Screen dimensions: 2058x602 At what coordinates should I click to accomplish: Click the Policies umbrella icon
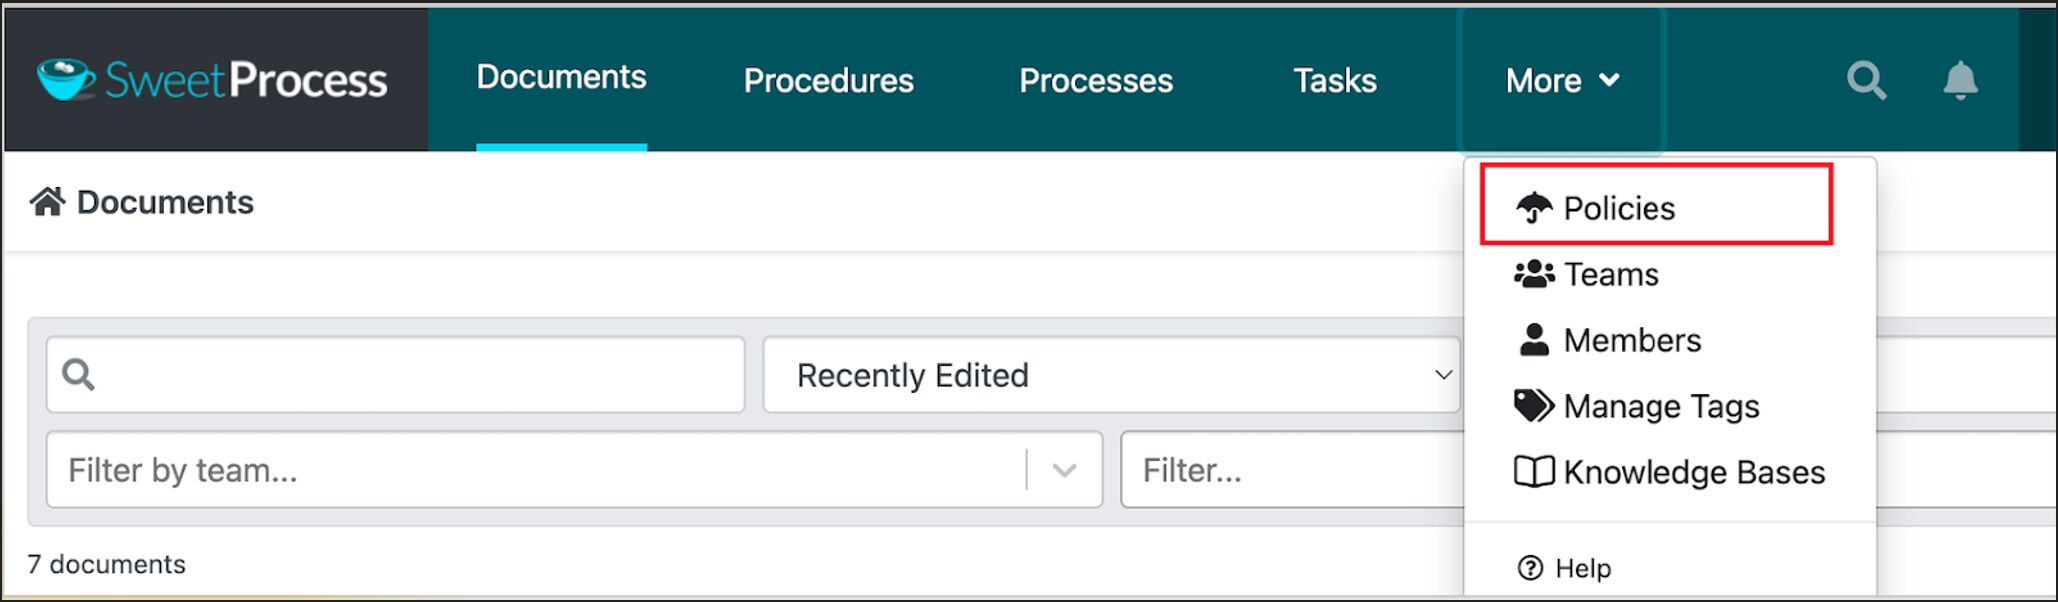pos(1533,208)
